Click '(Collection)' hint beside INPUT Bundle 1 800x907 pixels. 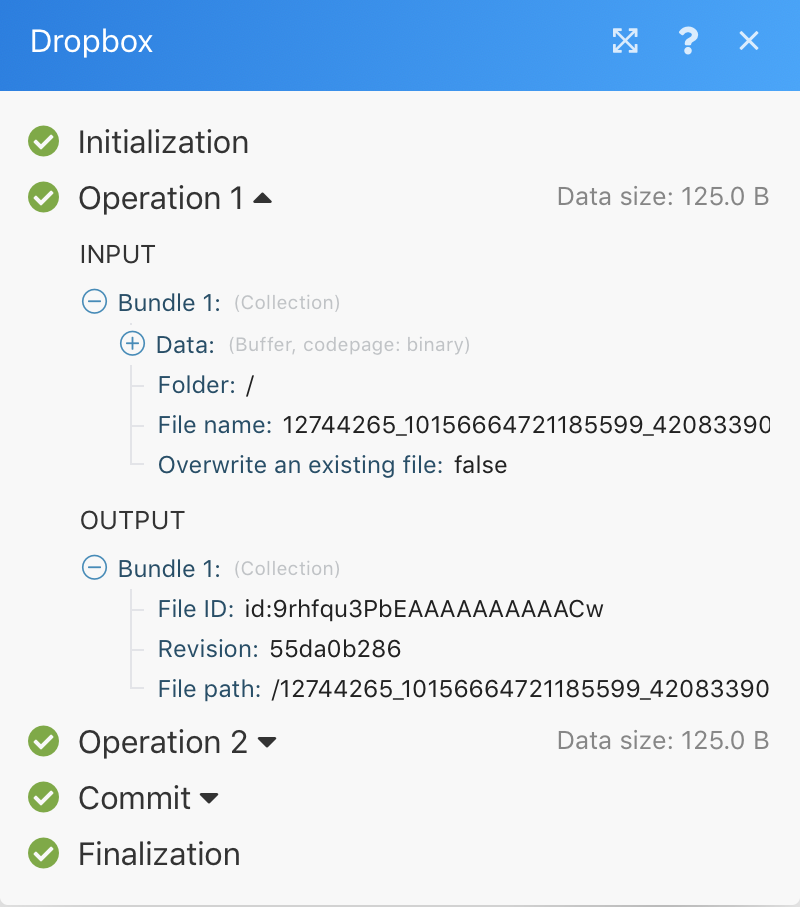(287, 303)
